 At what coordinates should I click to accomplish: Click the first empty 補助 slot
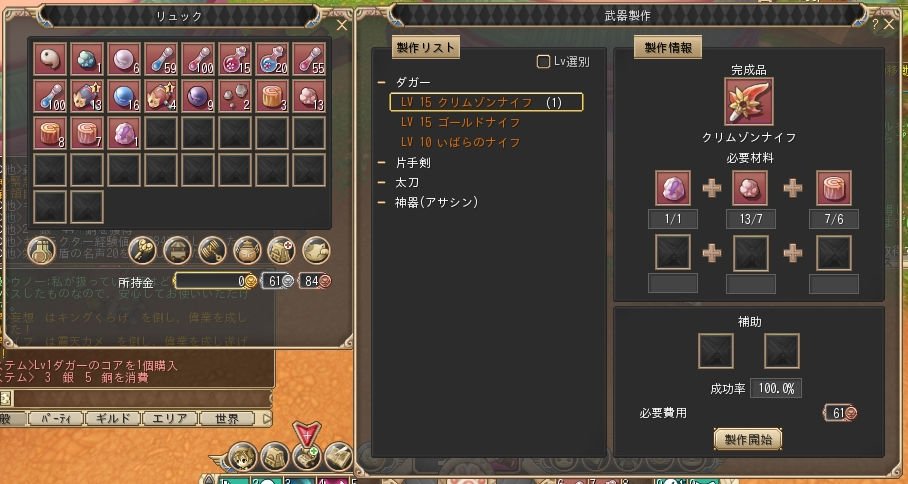(716, 351)
